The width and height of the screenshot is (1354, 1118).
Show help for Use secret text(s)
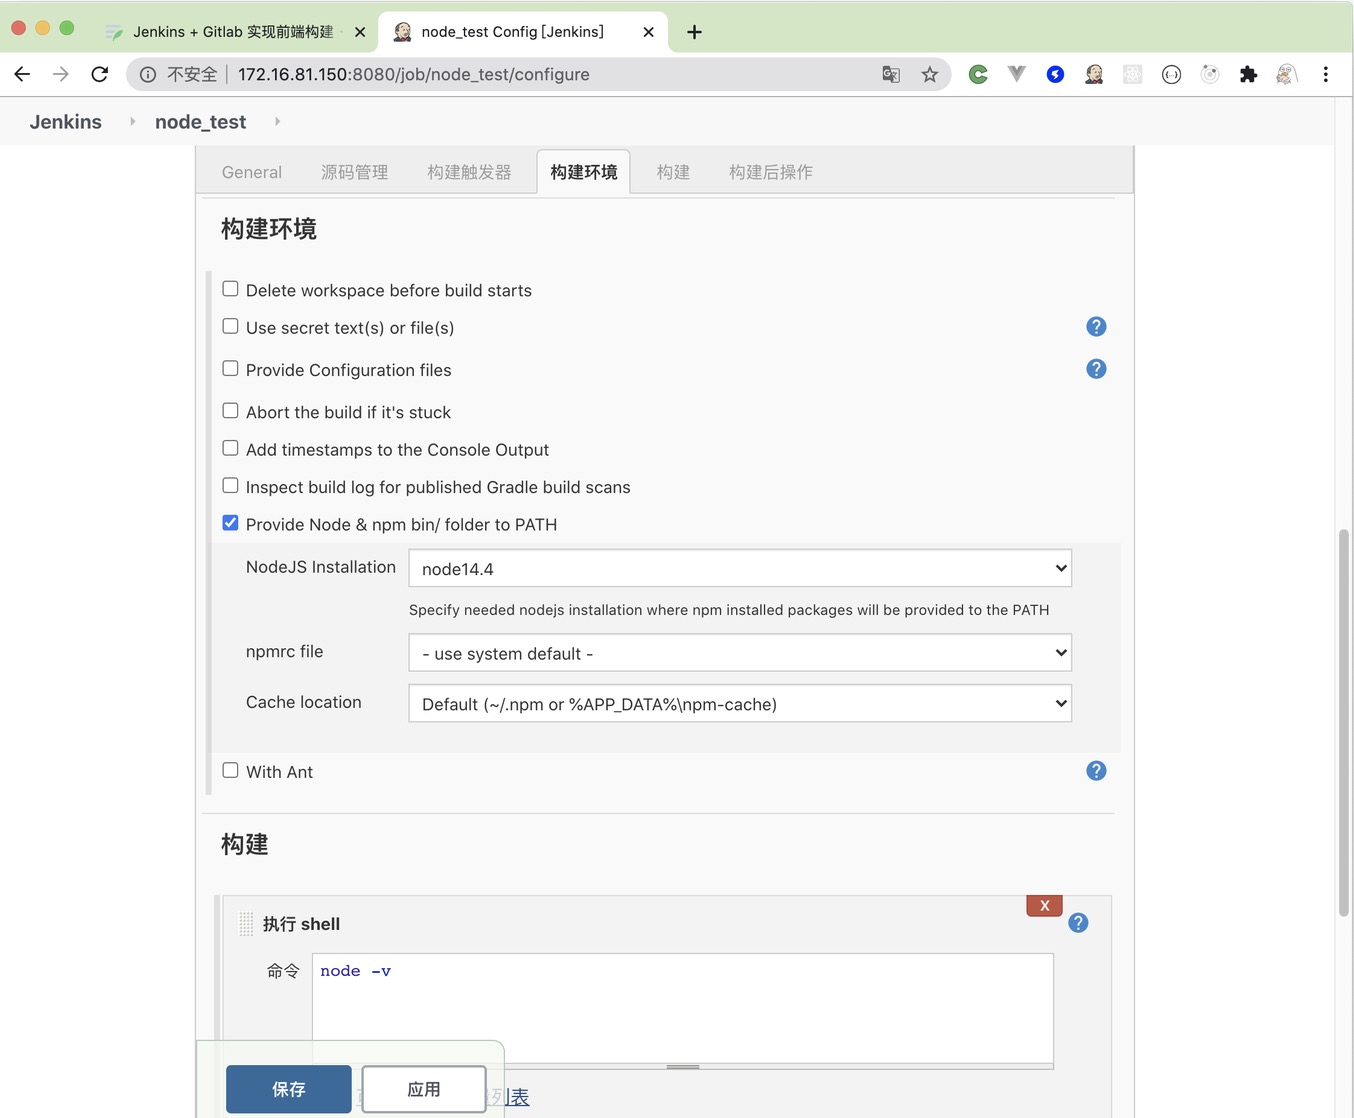[x=1096, y=327]
